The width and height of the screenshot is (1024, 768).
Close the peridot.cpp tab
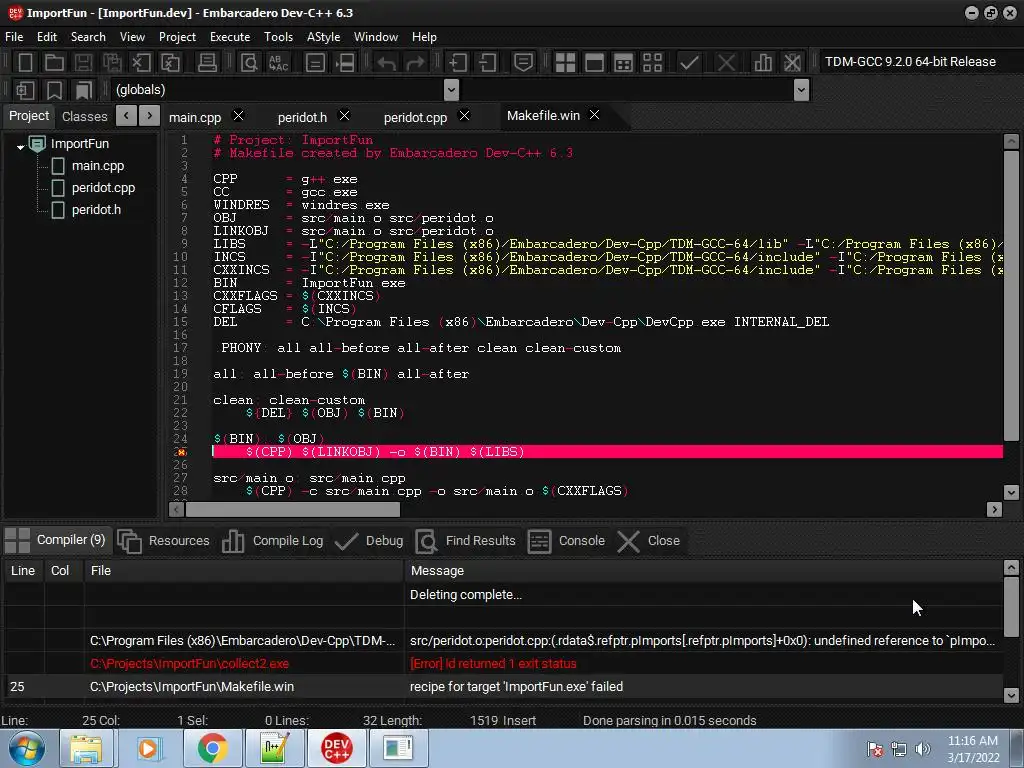[464, 116]
